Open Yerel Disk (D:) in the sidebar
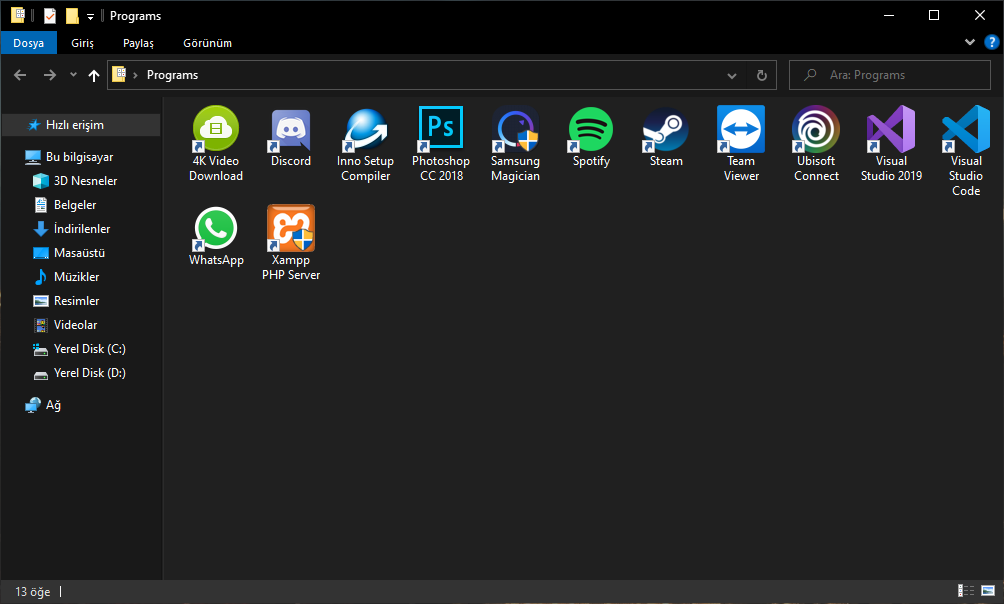 point(81,373)
